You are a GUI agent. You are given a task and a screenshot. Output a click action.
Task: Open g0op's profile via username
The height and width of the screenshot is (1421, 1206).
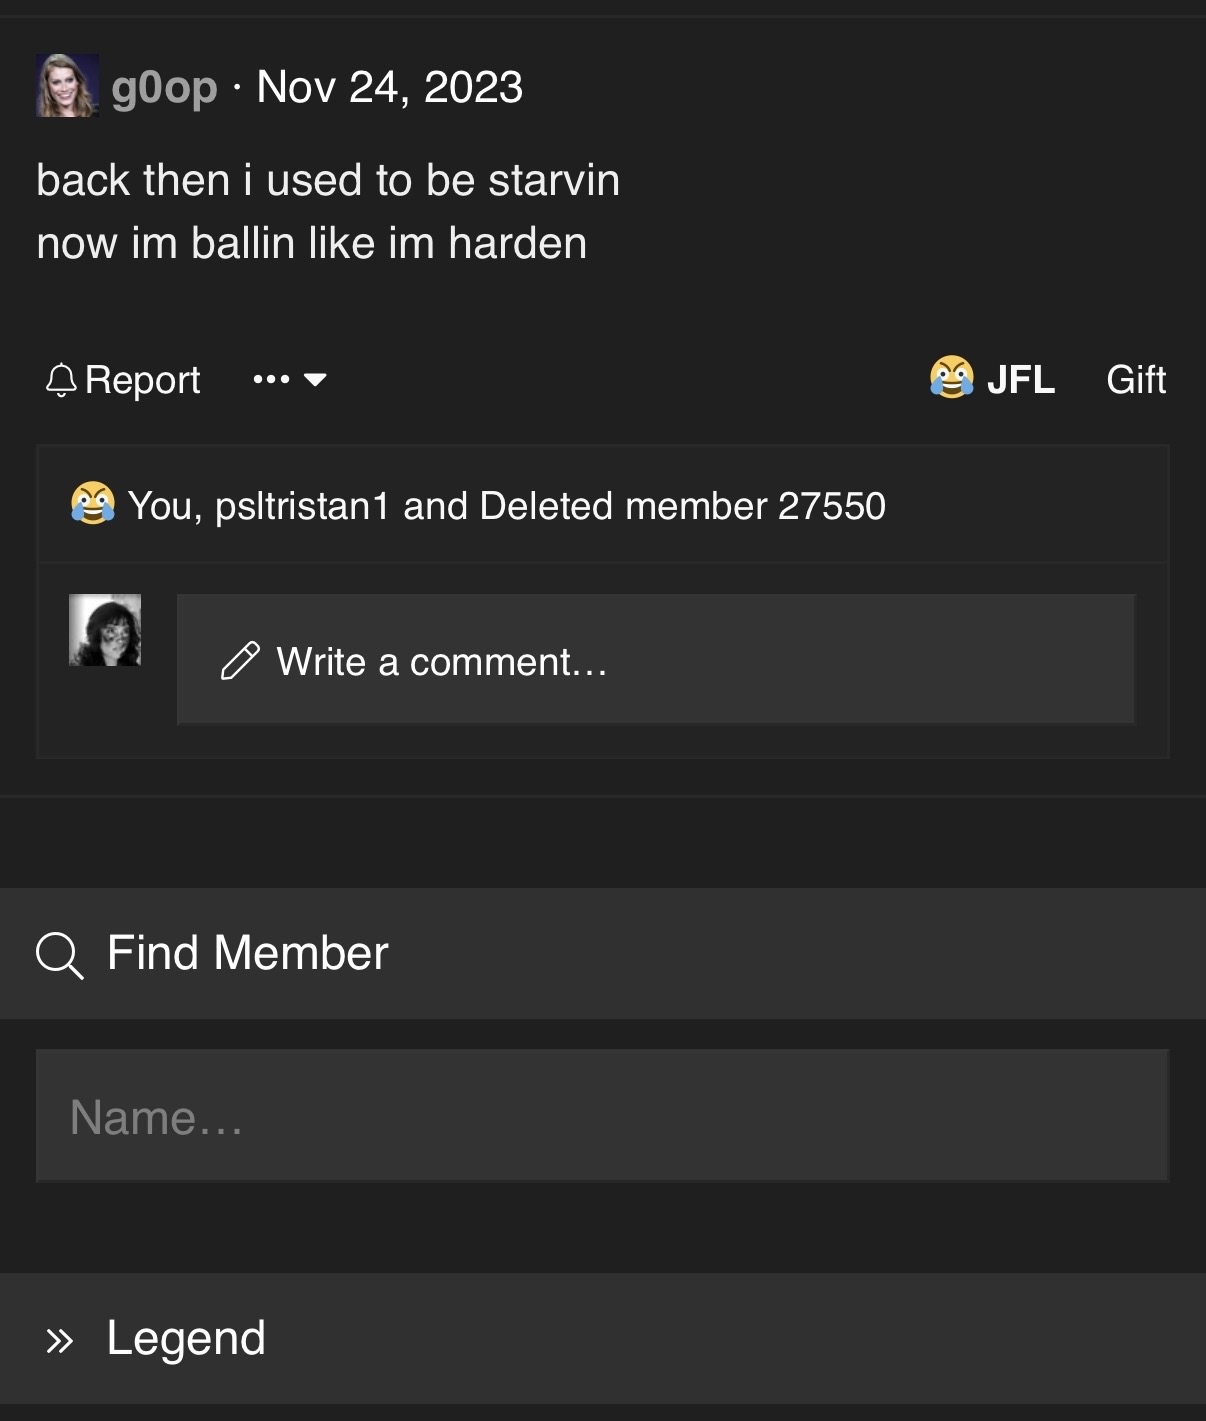point(164,87)
